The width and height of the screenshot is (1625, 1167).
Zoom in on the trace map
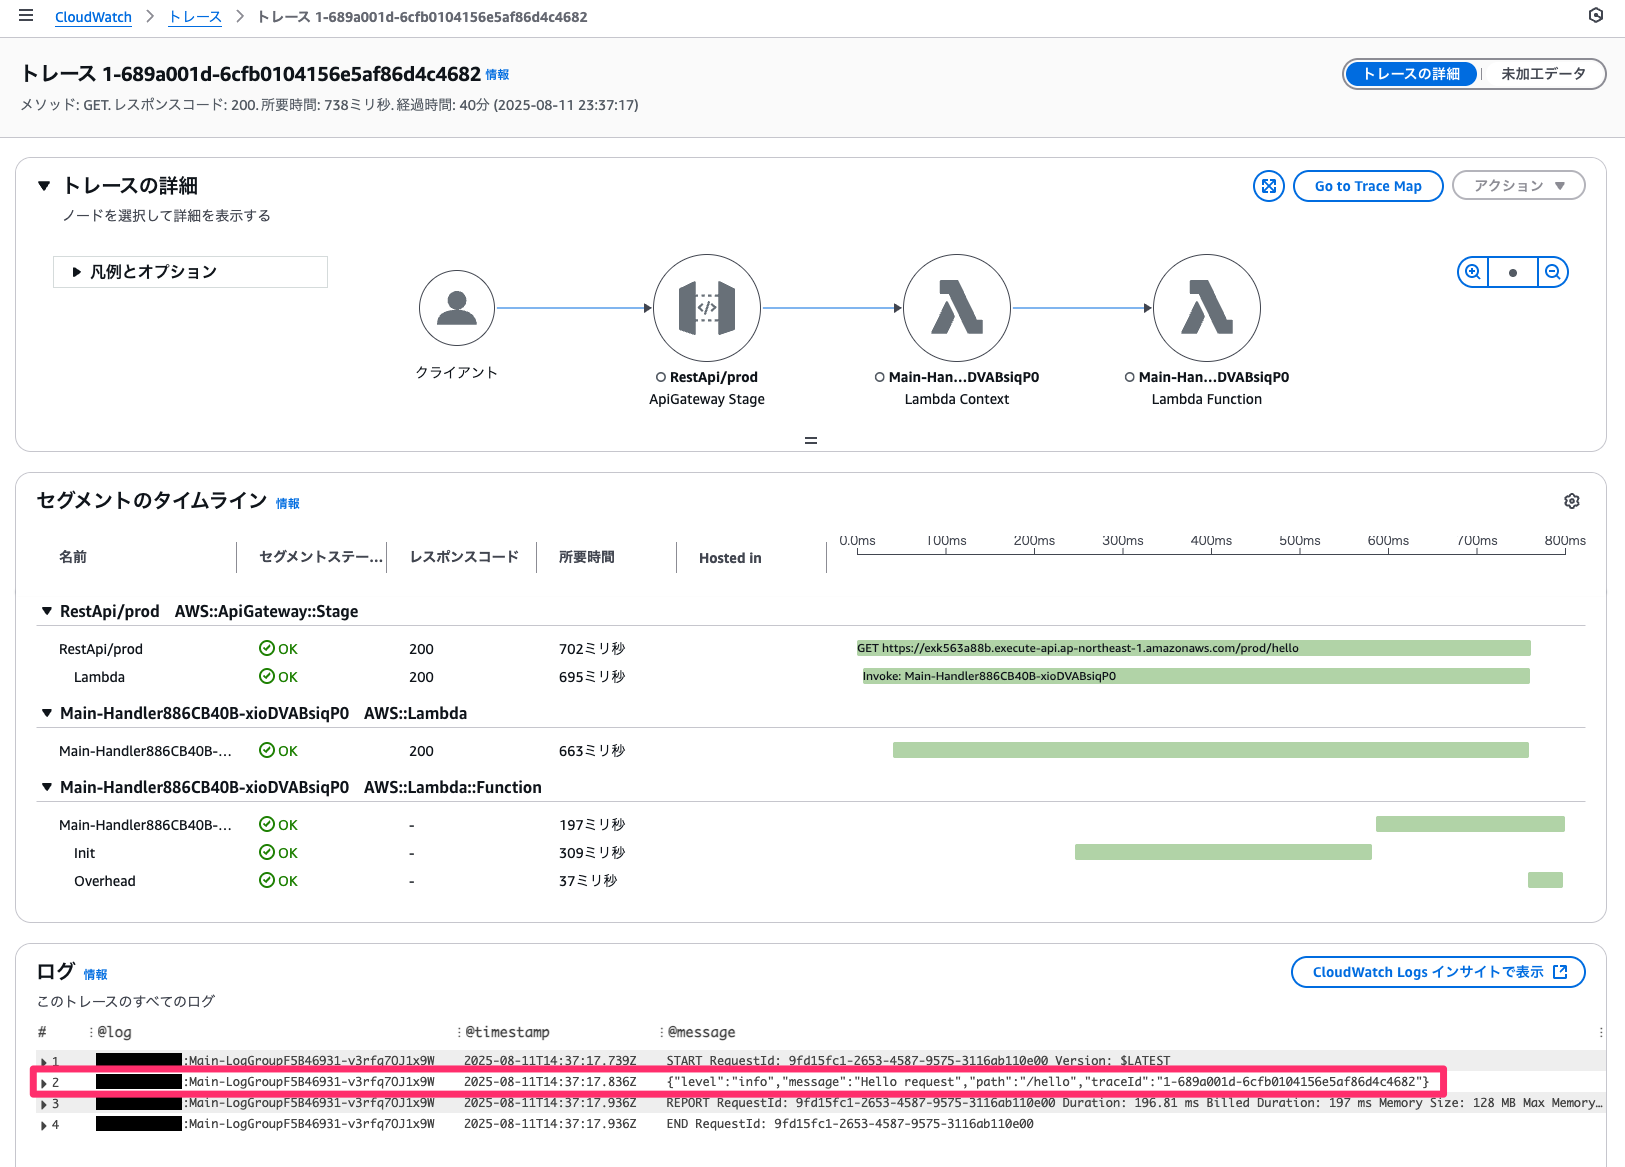coord(1473,272)
